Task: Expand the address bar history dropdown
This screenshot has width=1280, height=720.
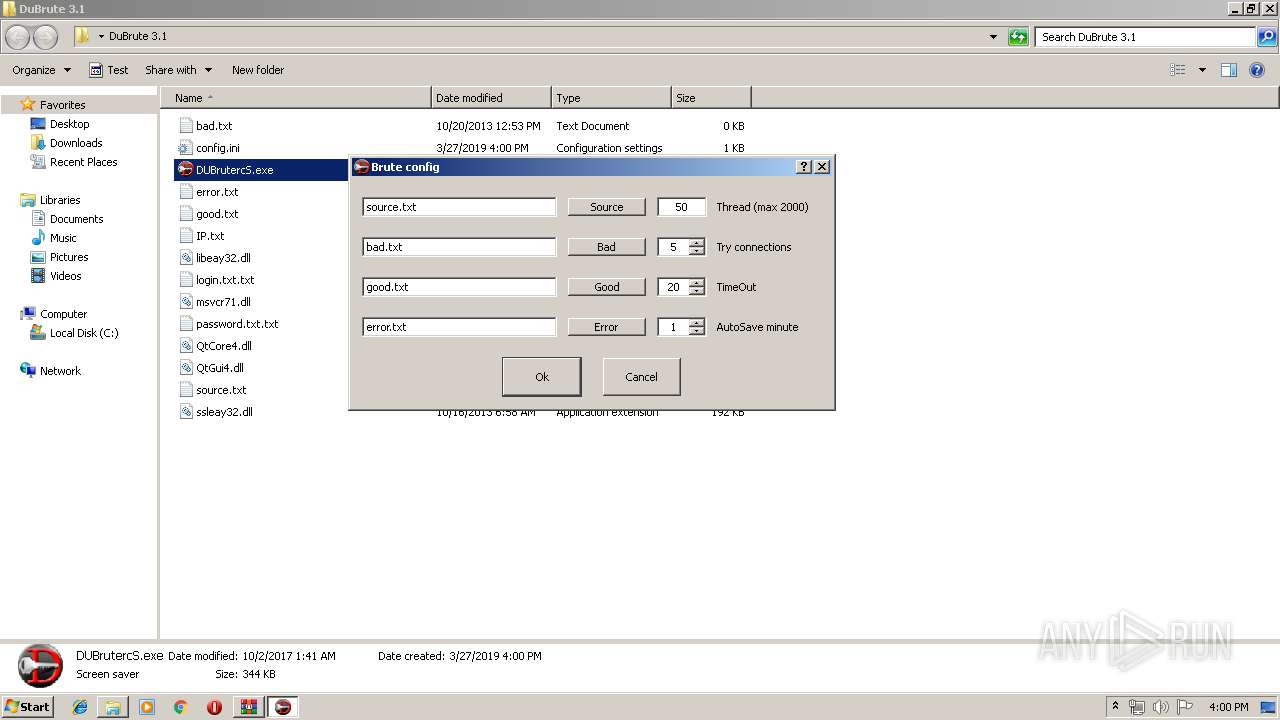Action: click(993, 37)
